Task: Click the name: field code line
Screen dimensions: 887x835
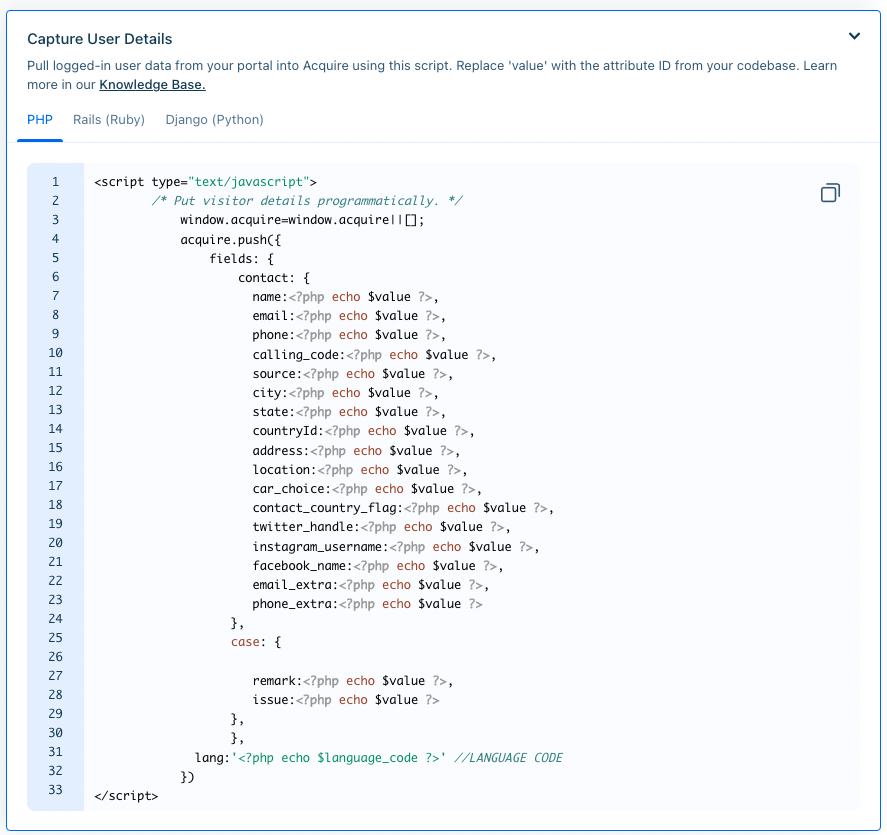Action: [x=345, y=297]
